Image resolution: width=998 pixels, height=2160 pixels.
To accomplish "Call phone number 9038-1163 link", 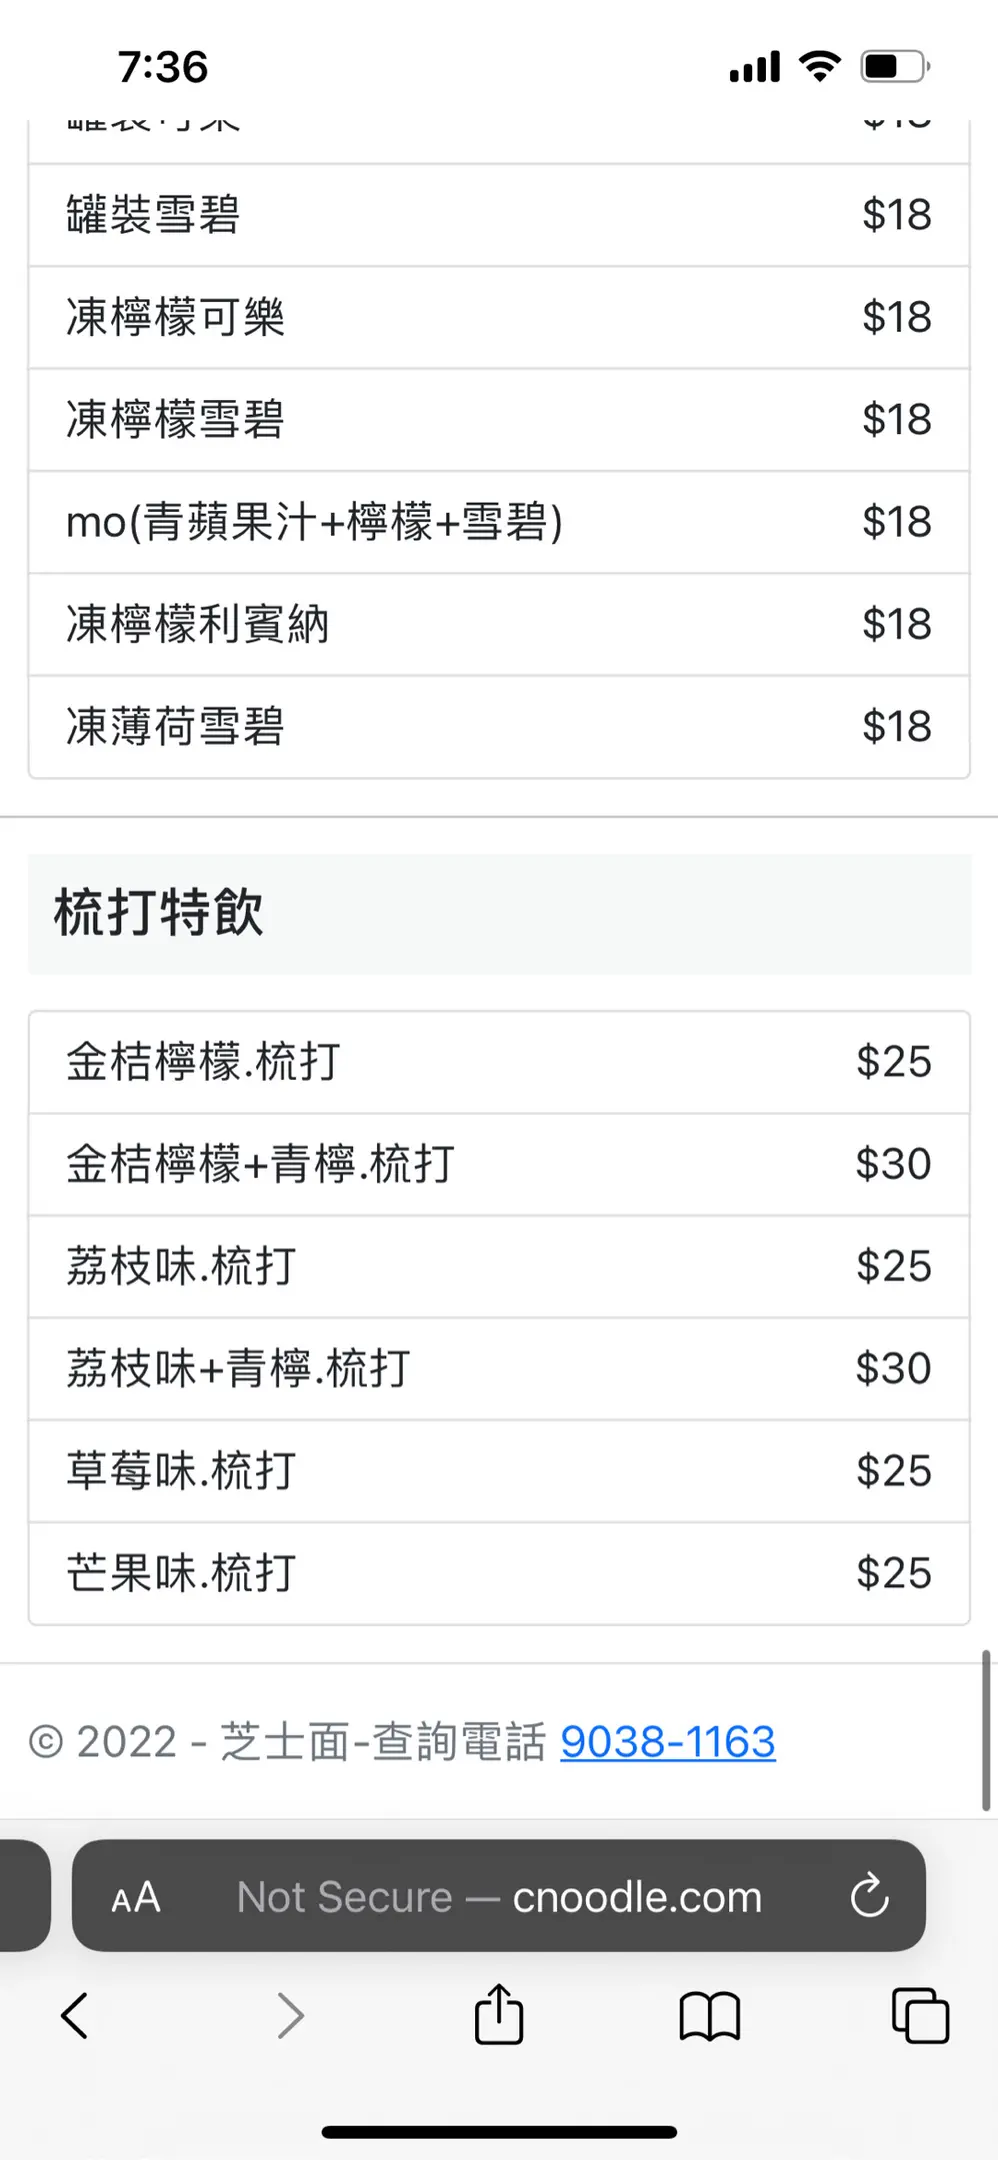I will click(x=667, y=1741).
